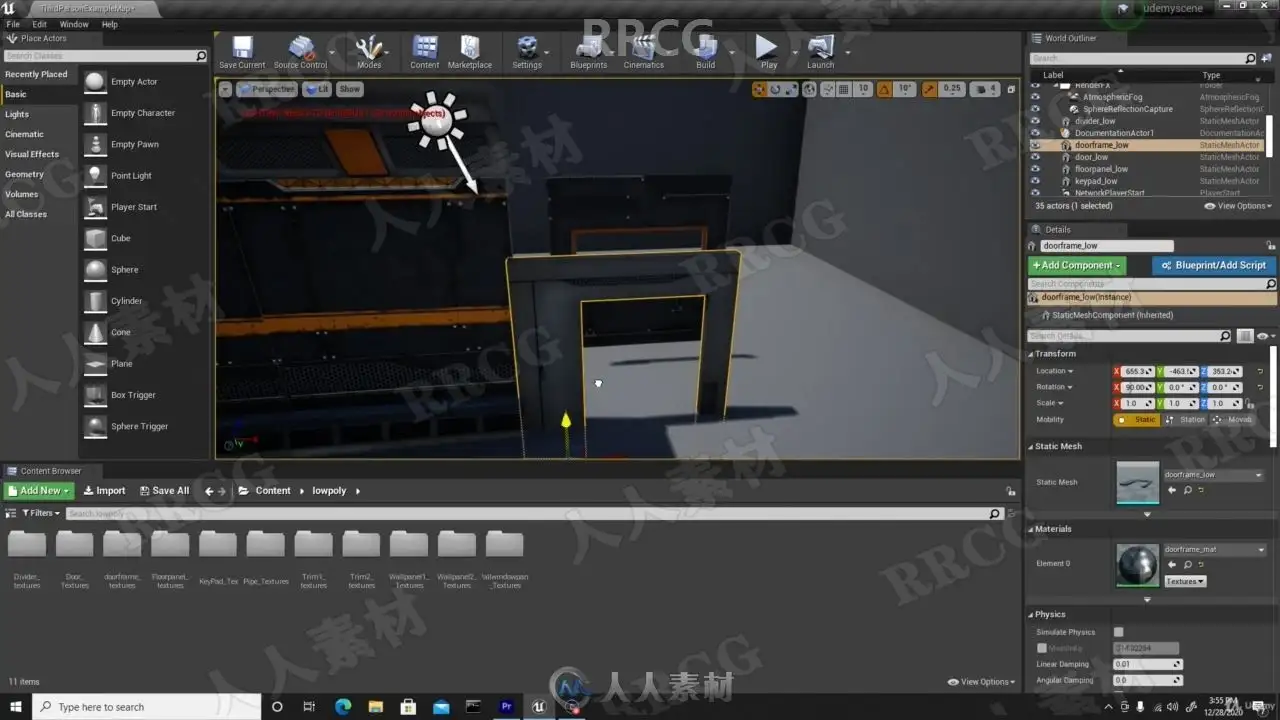Open Microsoft Edge from the taskbar
Viewport: 1280px width, 720px height.
[x=342, y=707]
